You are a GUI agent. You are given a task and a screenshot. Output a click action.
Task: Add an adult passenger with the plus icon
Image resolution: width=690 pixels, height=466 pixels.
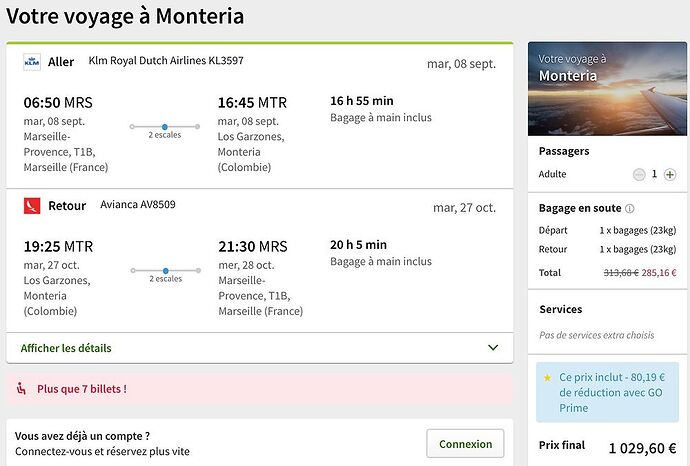click(x=670, y=175)
